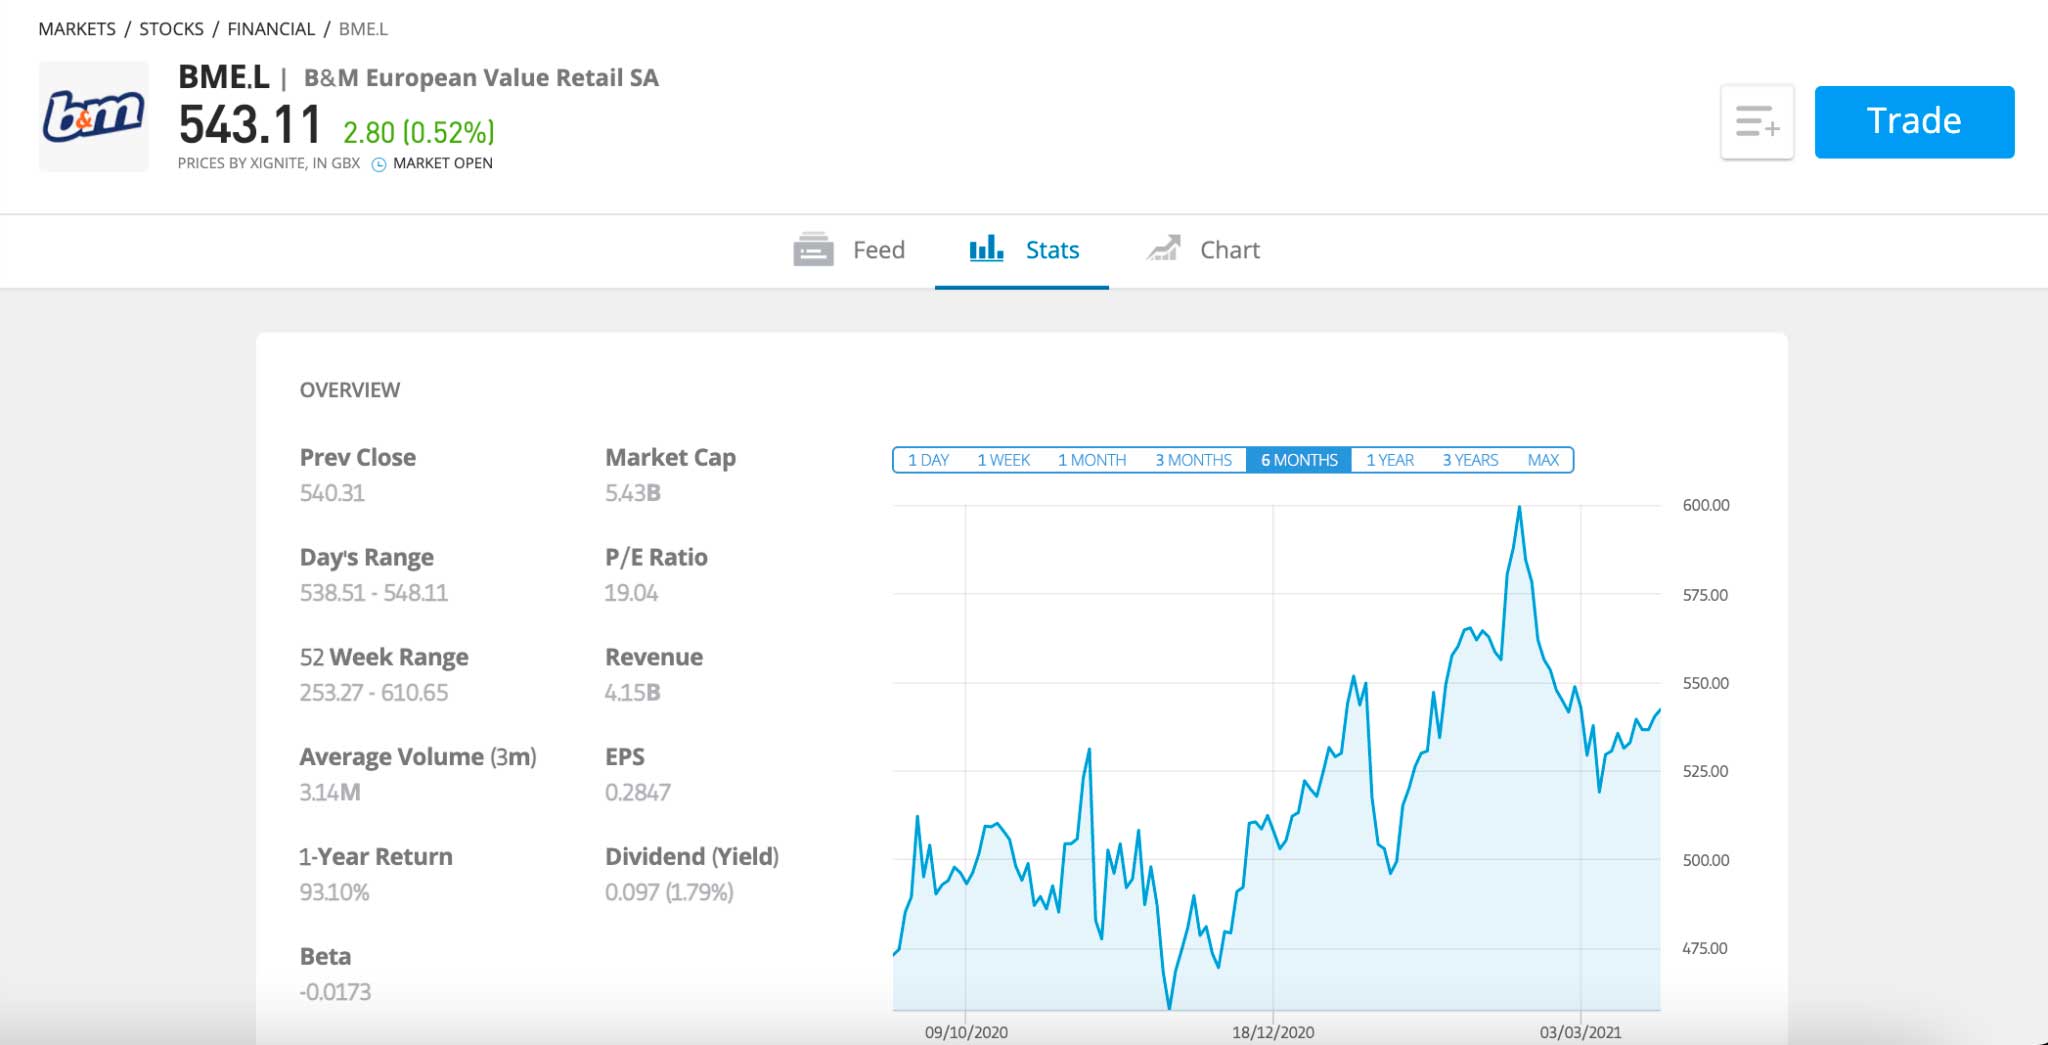Click Beta value -0.0173

click(x=335, y=993)
